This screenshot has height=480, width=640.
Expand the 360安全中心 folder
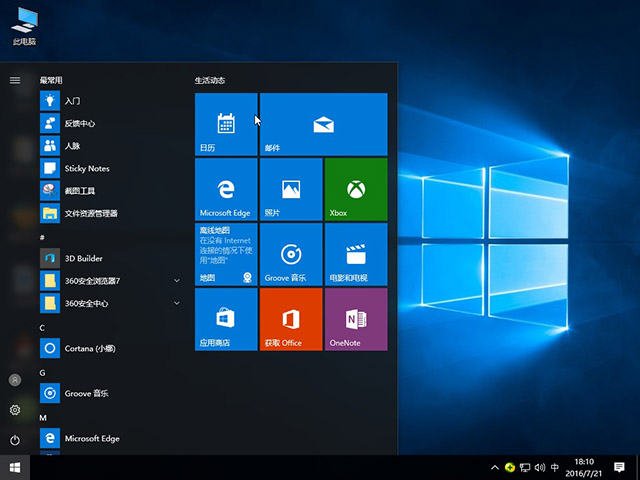click(177, 303)
